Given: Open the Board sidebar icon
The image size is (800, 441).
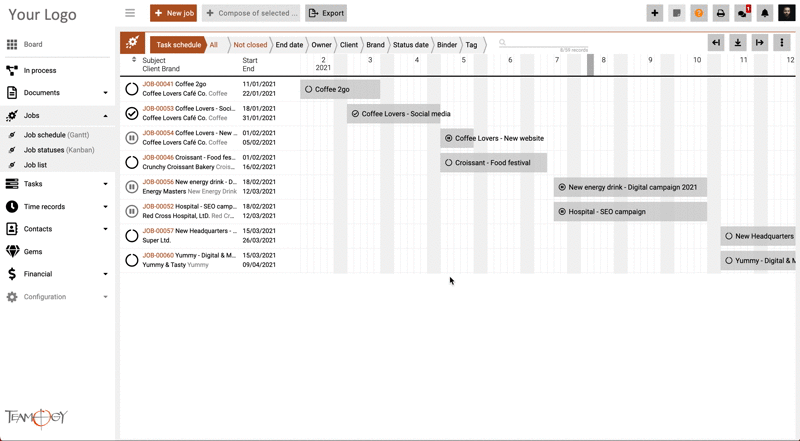Looking at the screenshot, I should tap(12, 44).
